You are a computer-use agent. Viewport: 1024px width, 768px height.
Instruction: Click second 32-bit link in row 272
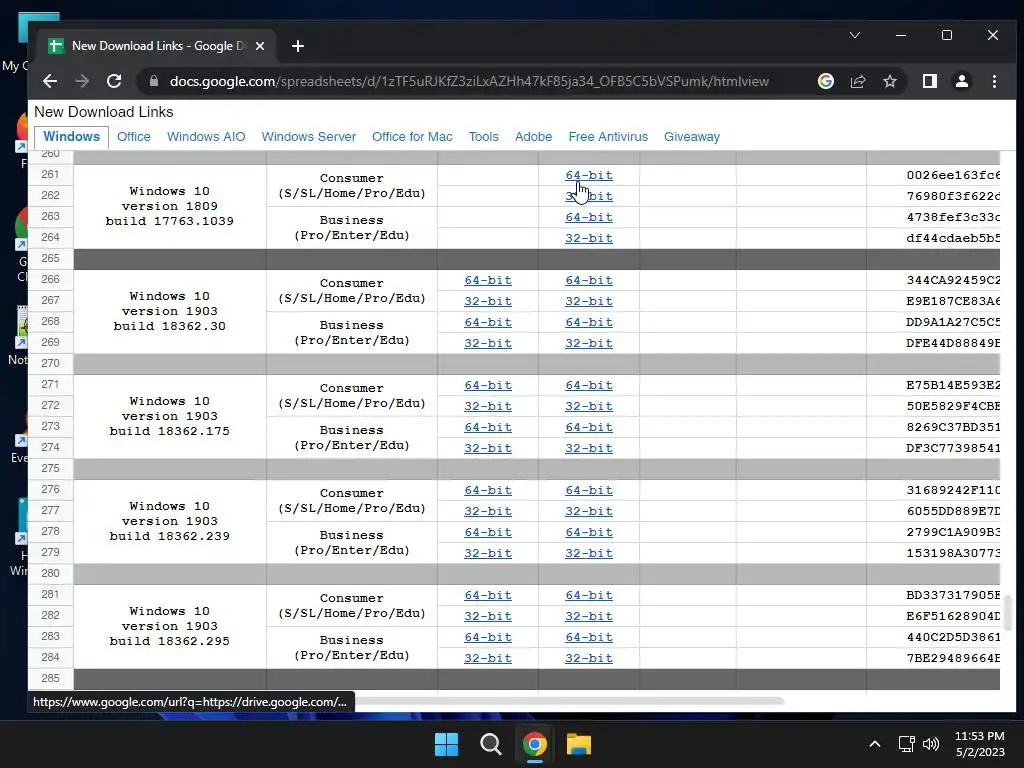589,406
